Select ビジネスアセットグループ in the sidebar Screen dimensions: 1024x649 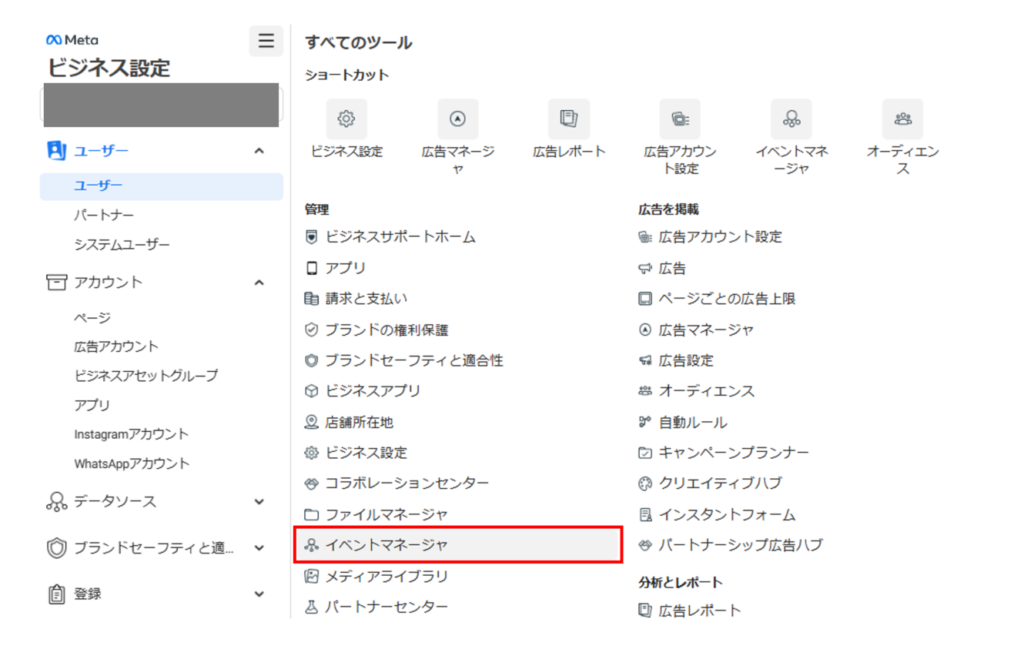pos(146,376)
